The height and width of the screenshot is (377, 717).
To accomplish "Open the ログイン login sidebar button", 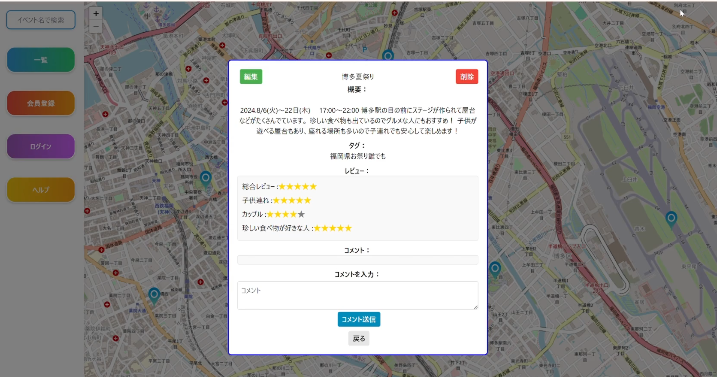I will click(41, 146).
